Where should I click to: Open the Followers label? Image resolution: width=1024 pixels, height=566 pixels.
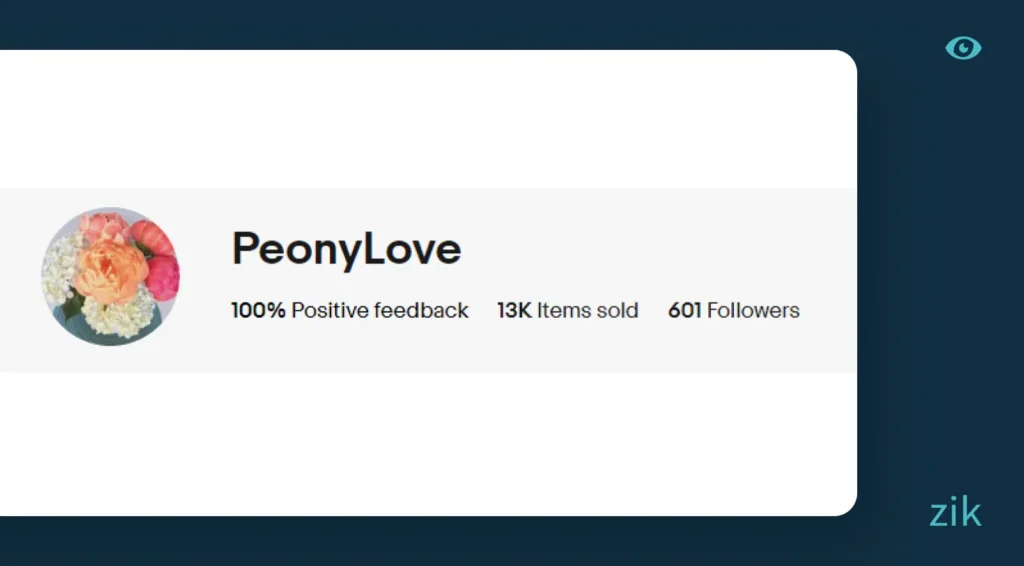tap(753, 310)
